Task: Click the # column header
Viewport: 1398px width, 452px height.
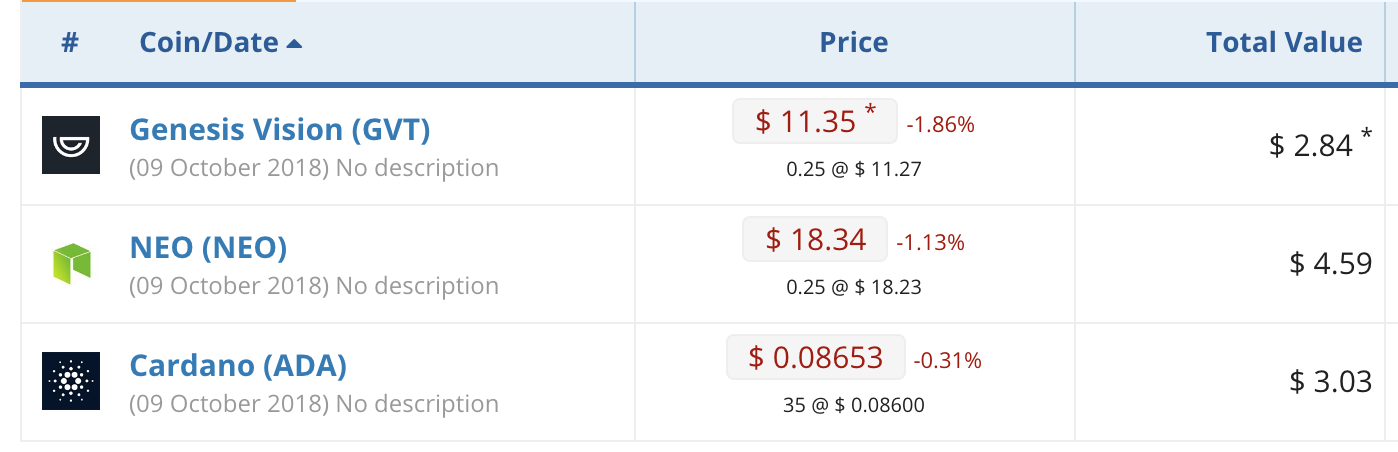Action: [70, 43]
